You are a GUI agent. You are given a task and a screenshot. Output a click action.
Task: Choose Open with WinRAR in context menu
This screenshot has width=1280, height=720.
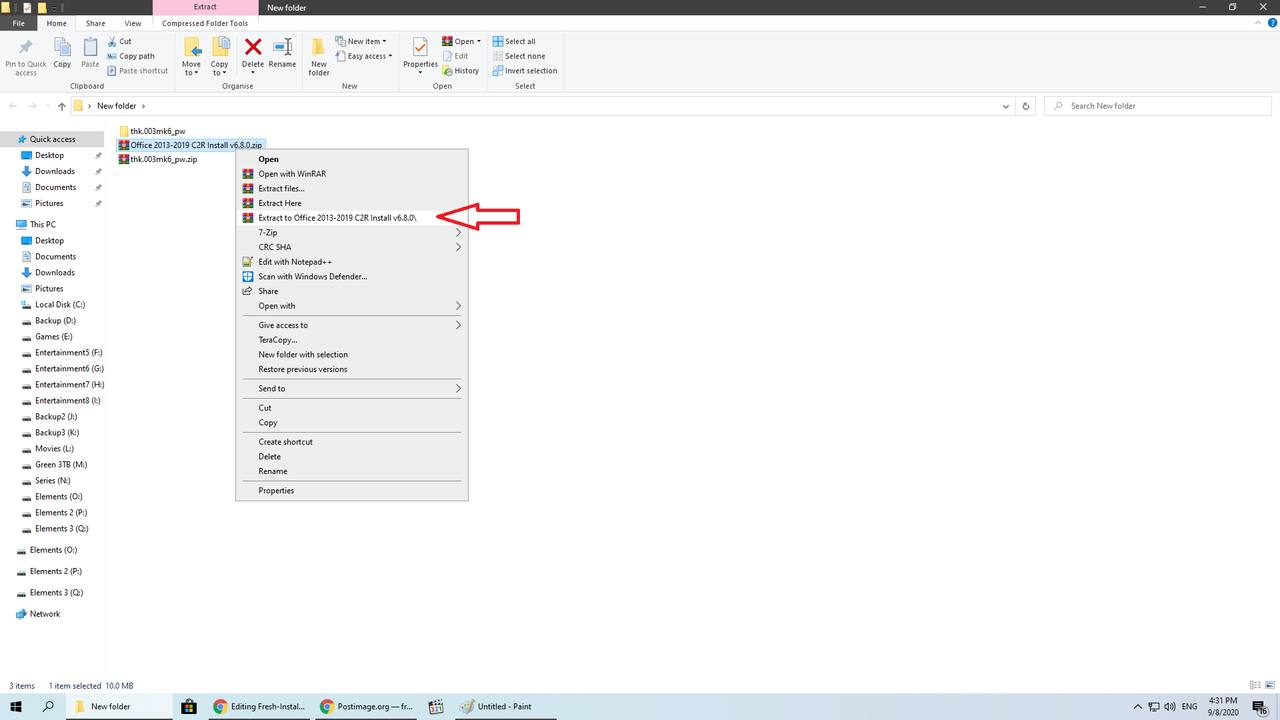(352, 174)
